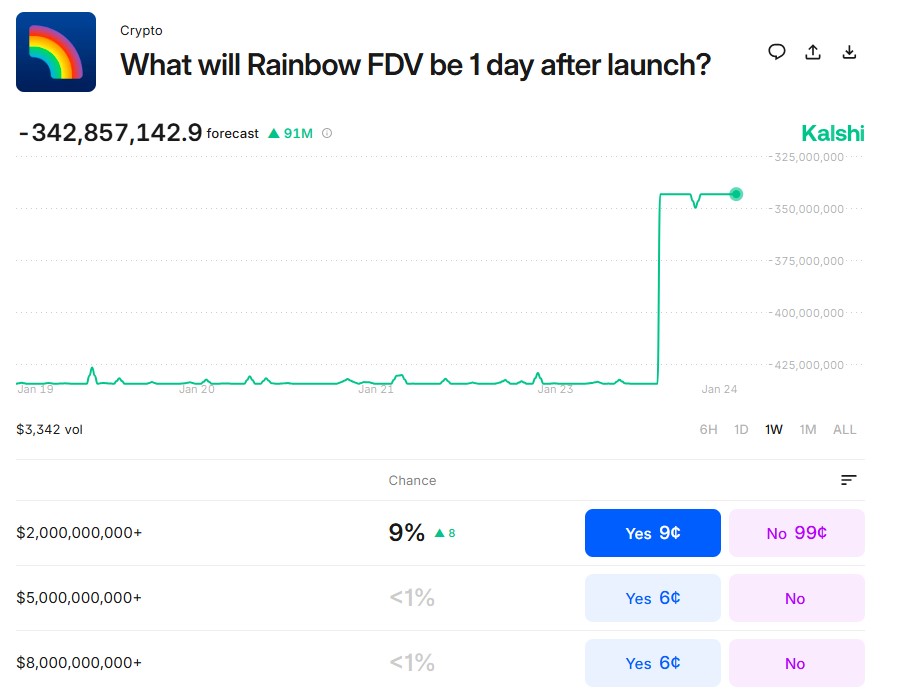Screen dimensions: 911x695
Task: Open the Crypto category link
Action: point(141,30)
